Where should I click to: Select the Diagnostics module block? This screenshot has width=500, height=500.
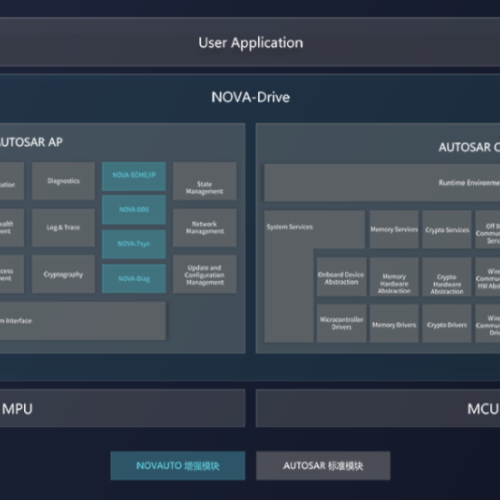click(x=63, y=181)
